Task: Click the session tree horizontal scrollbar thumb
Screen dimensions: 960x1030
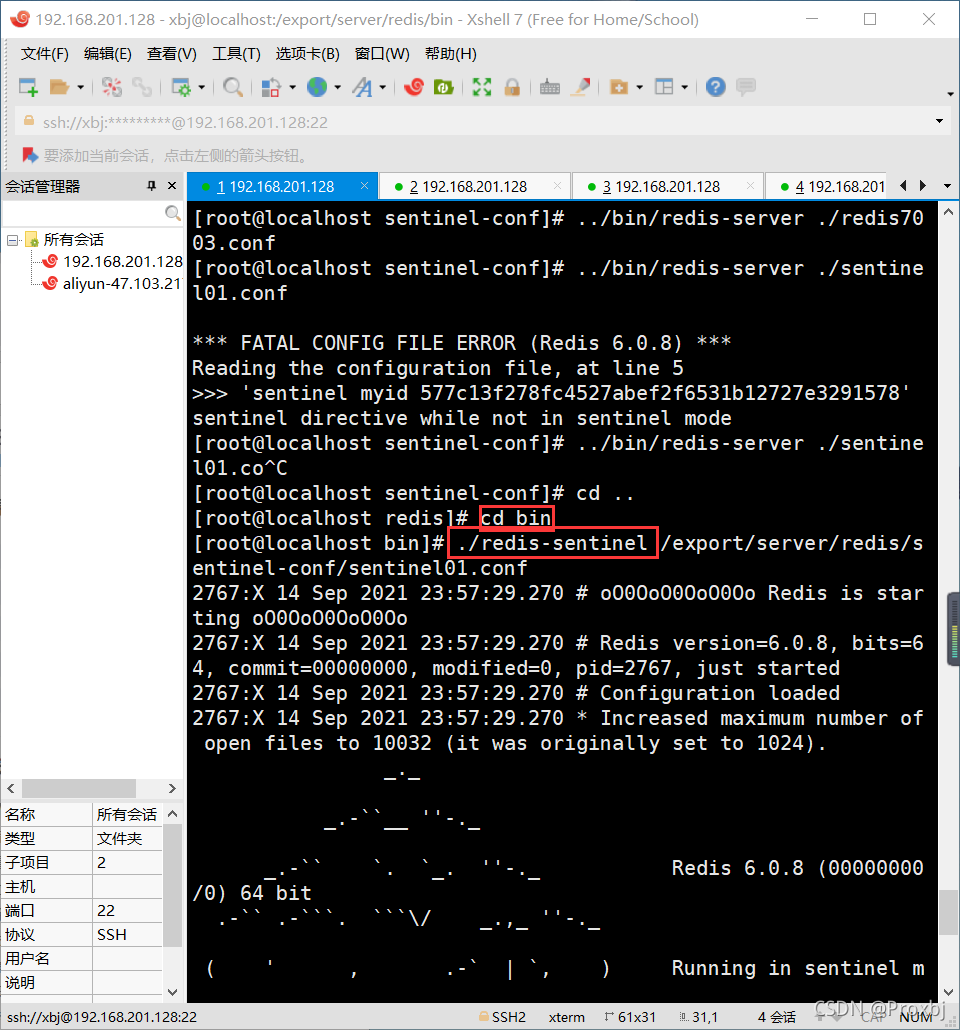Action: [79, 788]
